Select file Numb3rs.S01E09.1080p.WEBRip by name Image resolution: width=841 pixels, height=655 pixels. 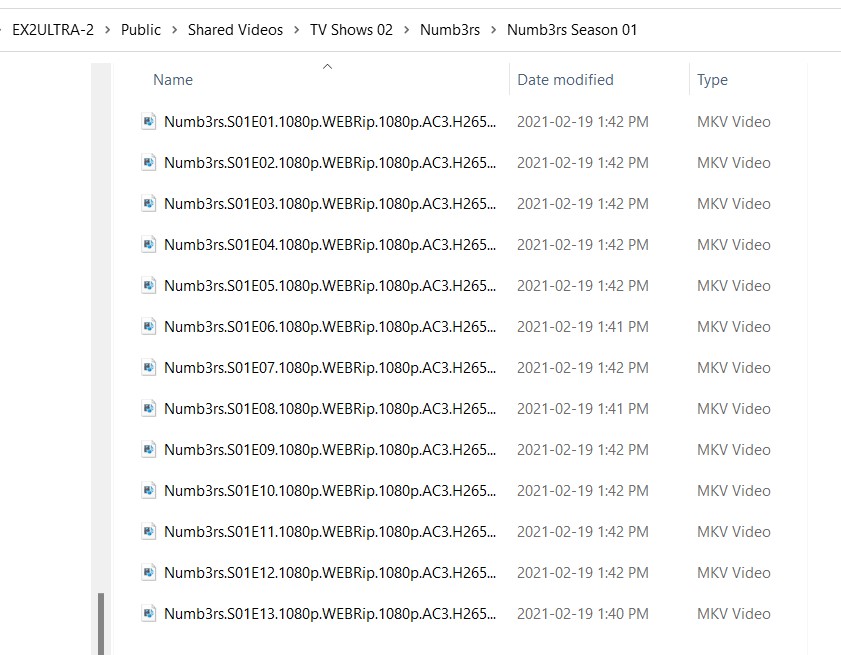(x=330, y=450)
